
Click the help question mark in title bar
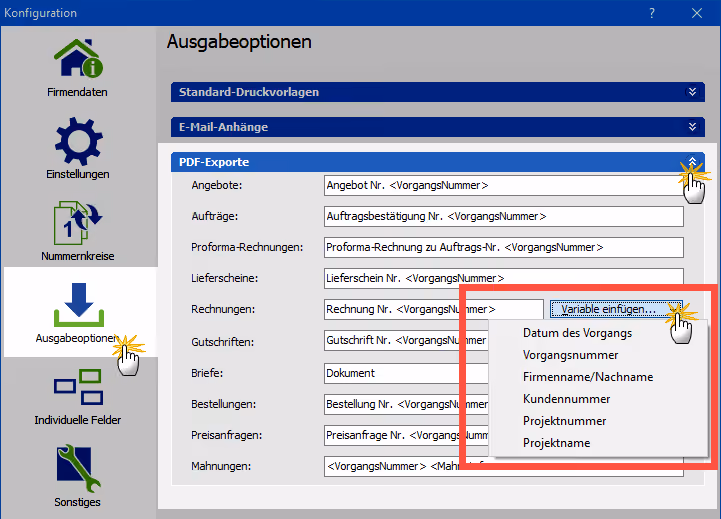point(652,13)
